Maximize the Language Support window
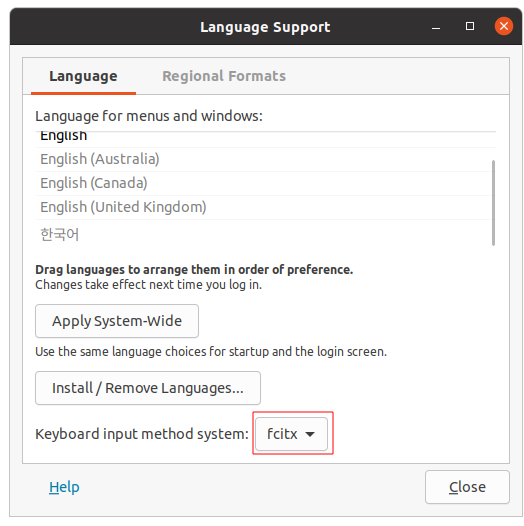The height and width of the screenshot is (526, 524). coord(470,26)
